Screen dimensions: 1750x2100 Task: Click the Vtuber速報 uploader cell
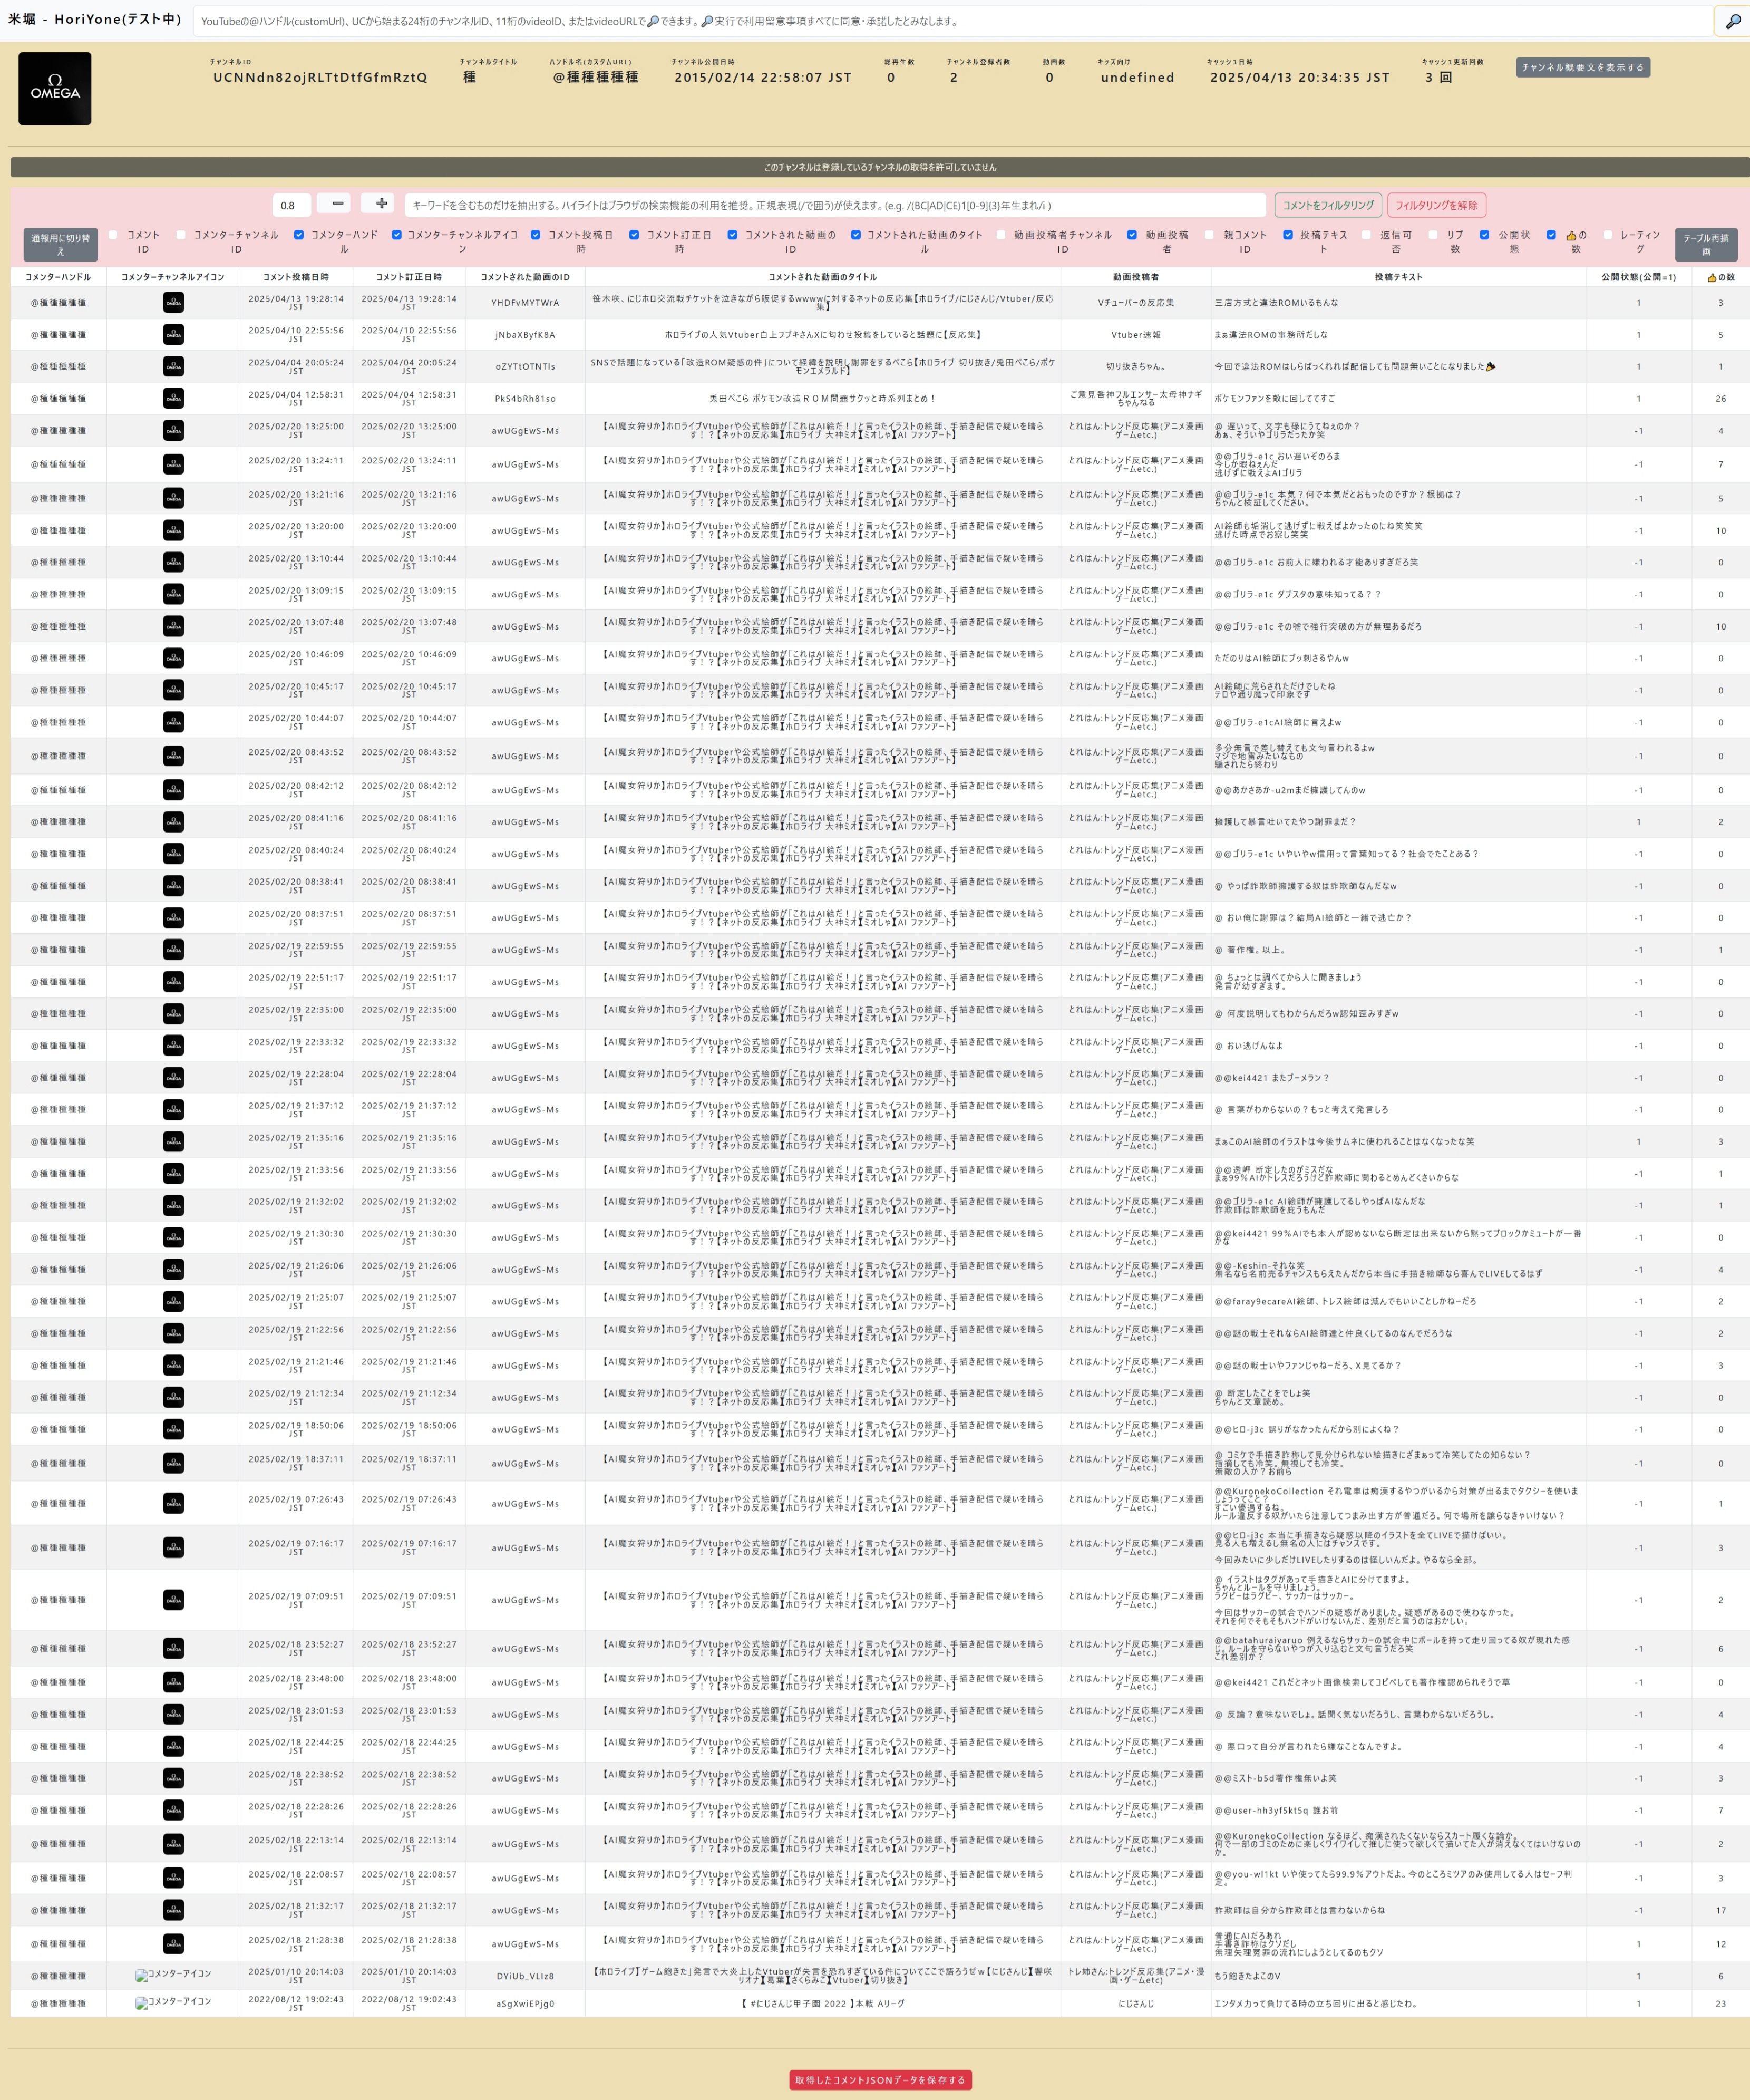point(1136,335)
